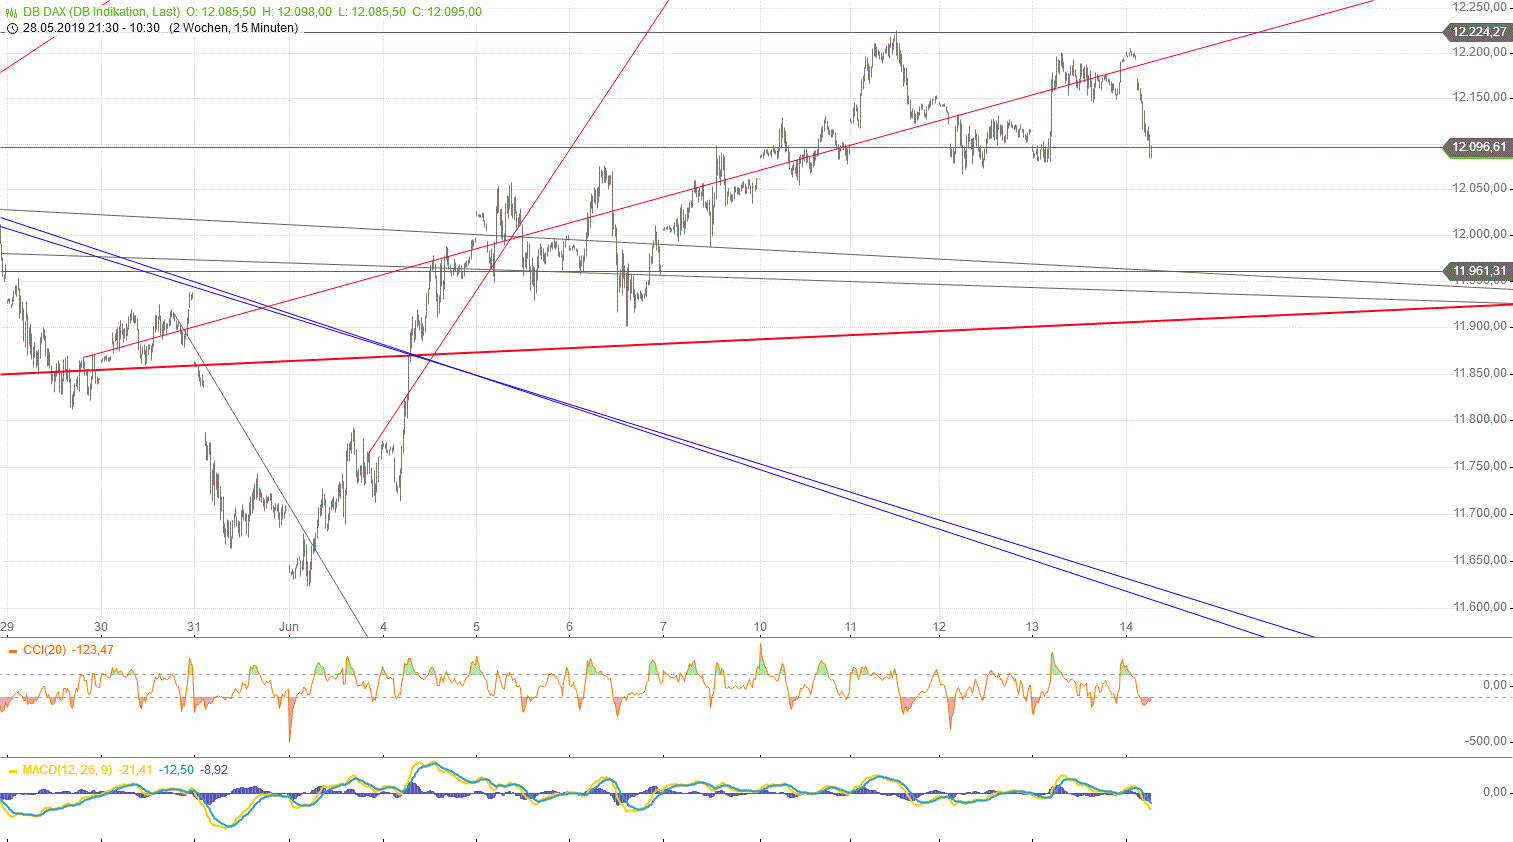Open the CCI(20) indicator label
Image resolution: width=1513 pixels, height=842 pixels.
(45, 650)
